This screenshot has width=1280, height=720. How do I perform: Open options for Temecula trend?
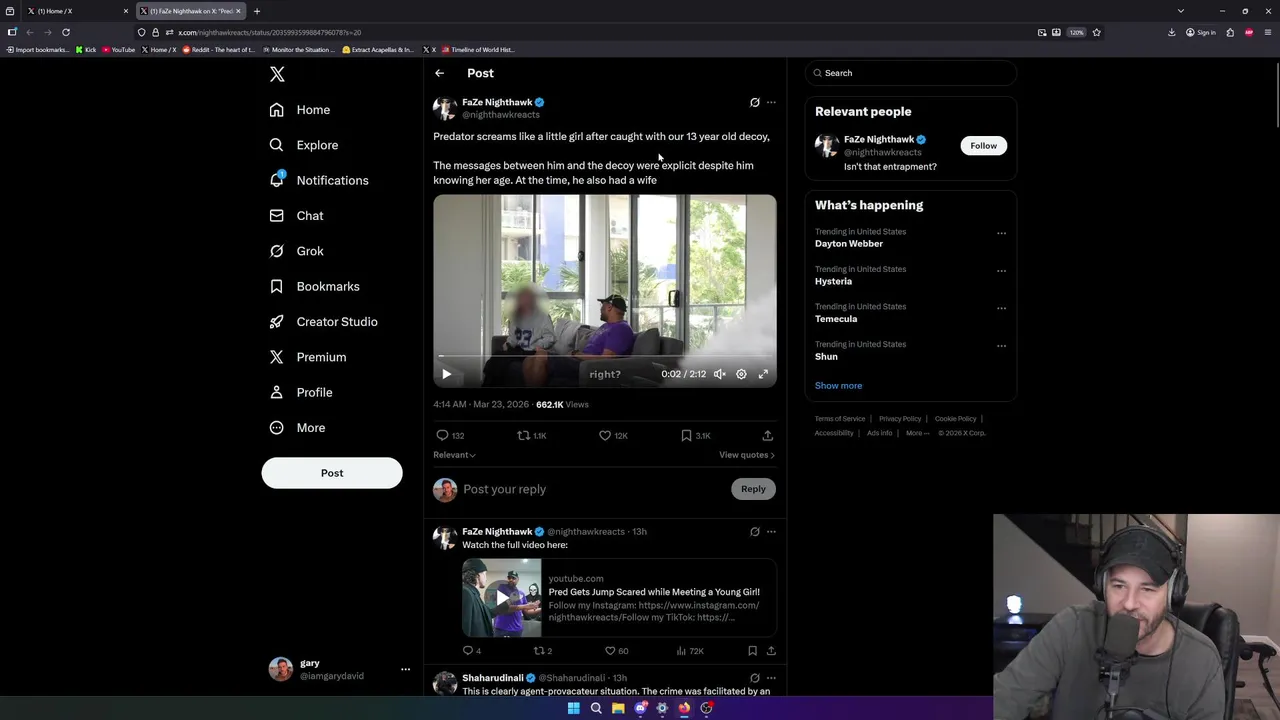click(x=1001, y=308)
